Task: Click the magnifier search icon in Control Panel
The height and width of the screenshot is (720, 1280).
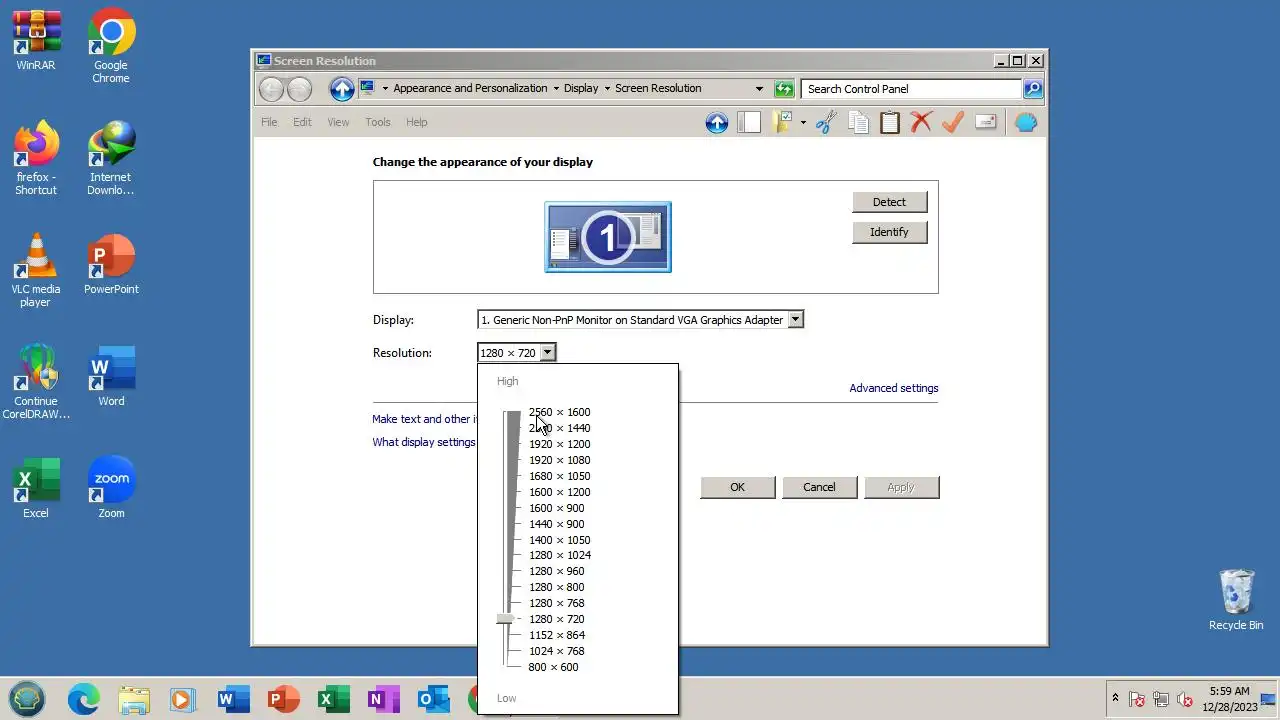Action: tap(1033, 89)
